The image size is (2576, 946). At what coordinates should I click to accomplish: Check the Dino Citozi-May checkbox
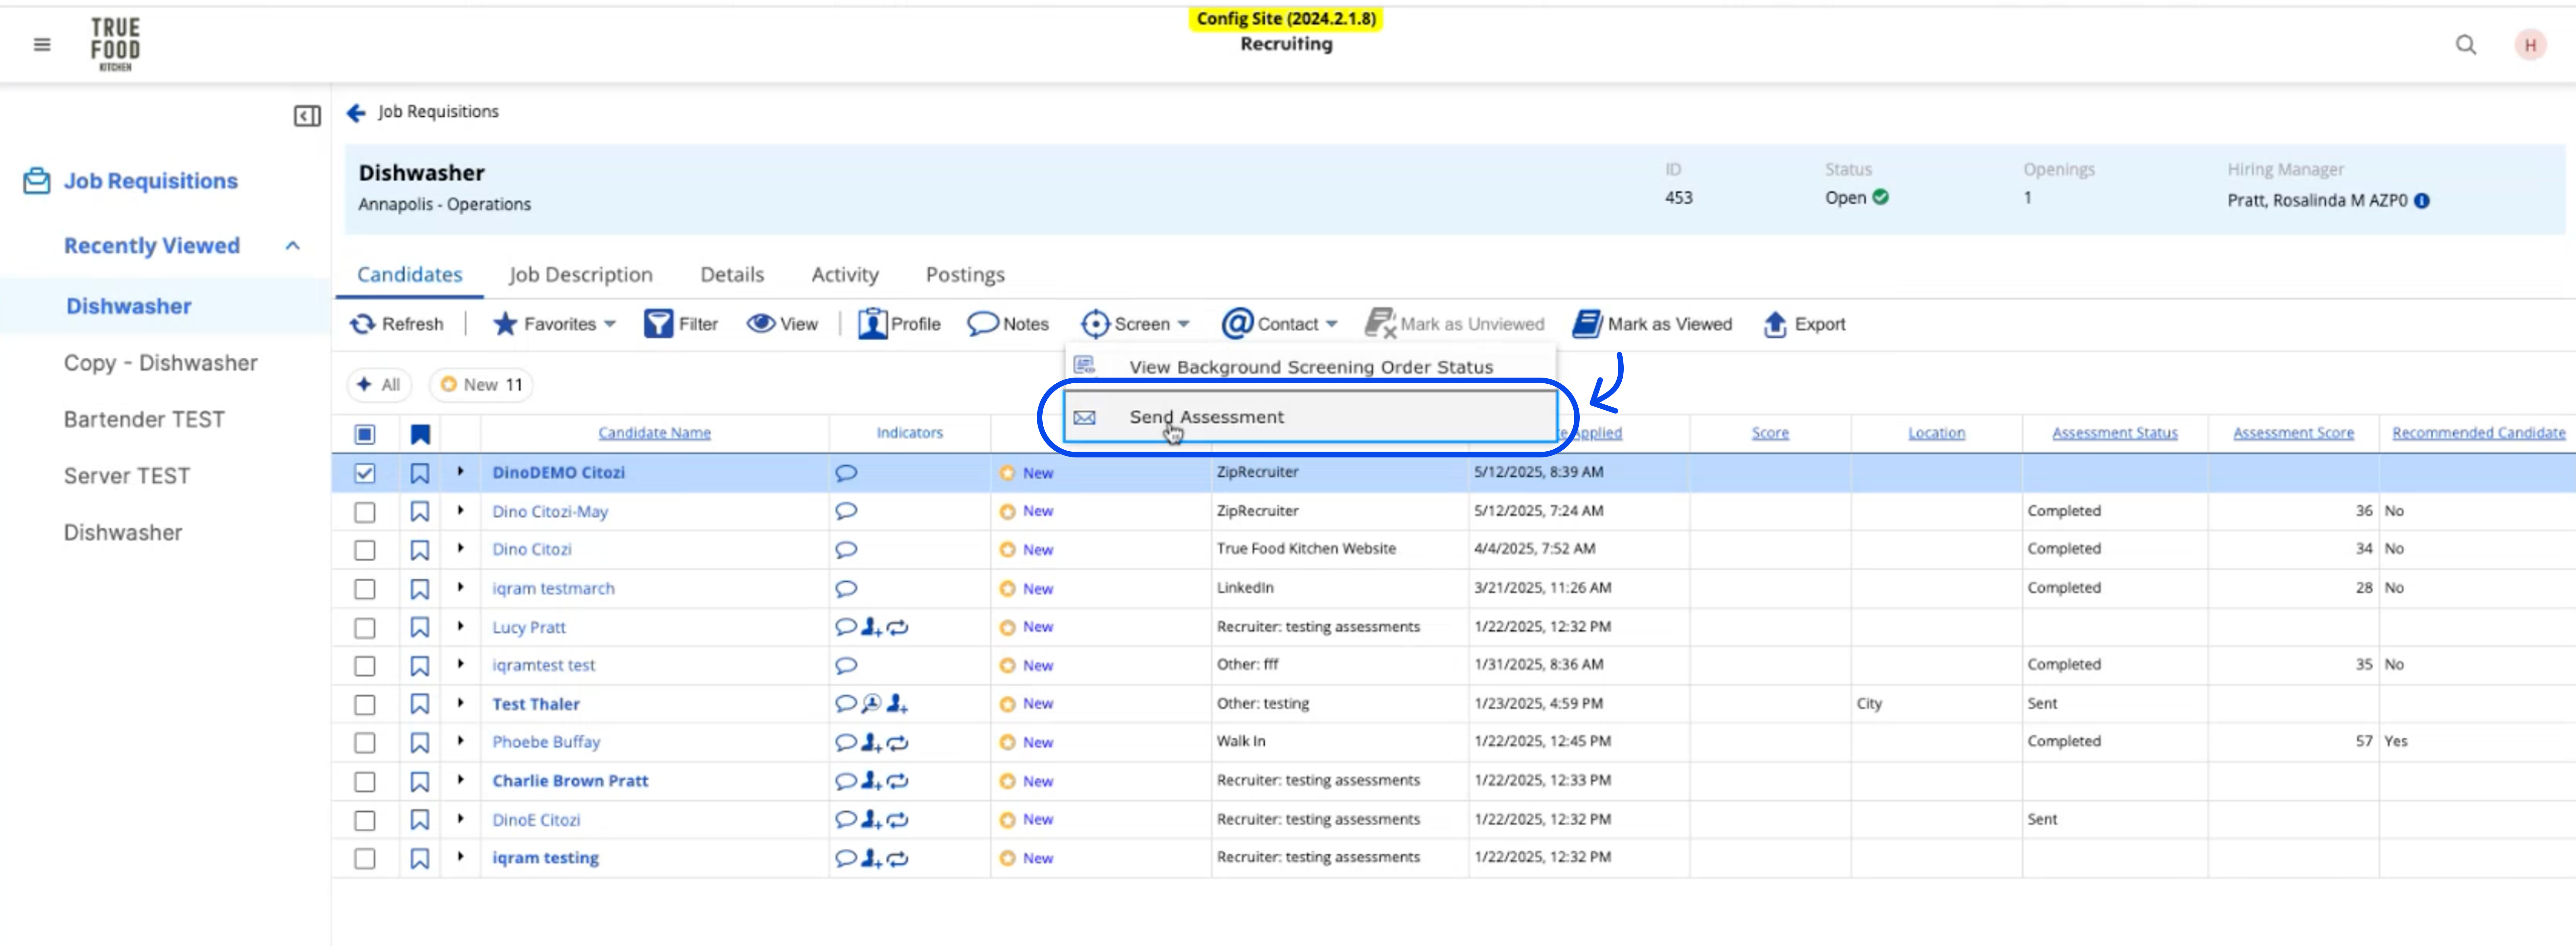(365, 512)
